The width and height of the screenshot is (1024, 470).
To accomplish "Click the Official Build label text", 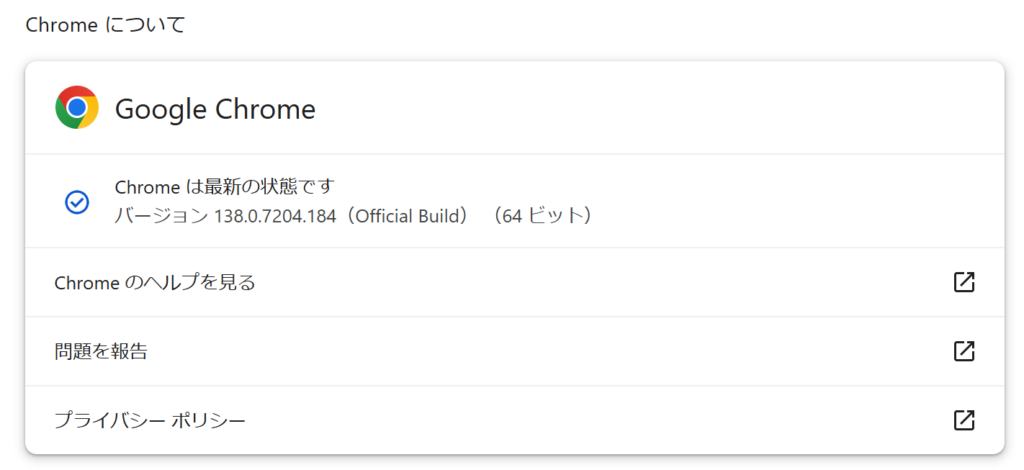I will point(407,216).
